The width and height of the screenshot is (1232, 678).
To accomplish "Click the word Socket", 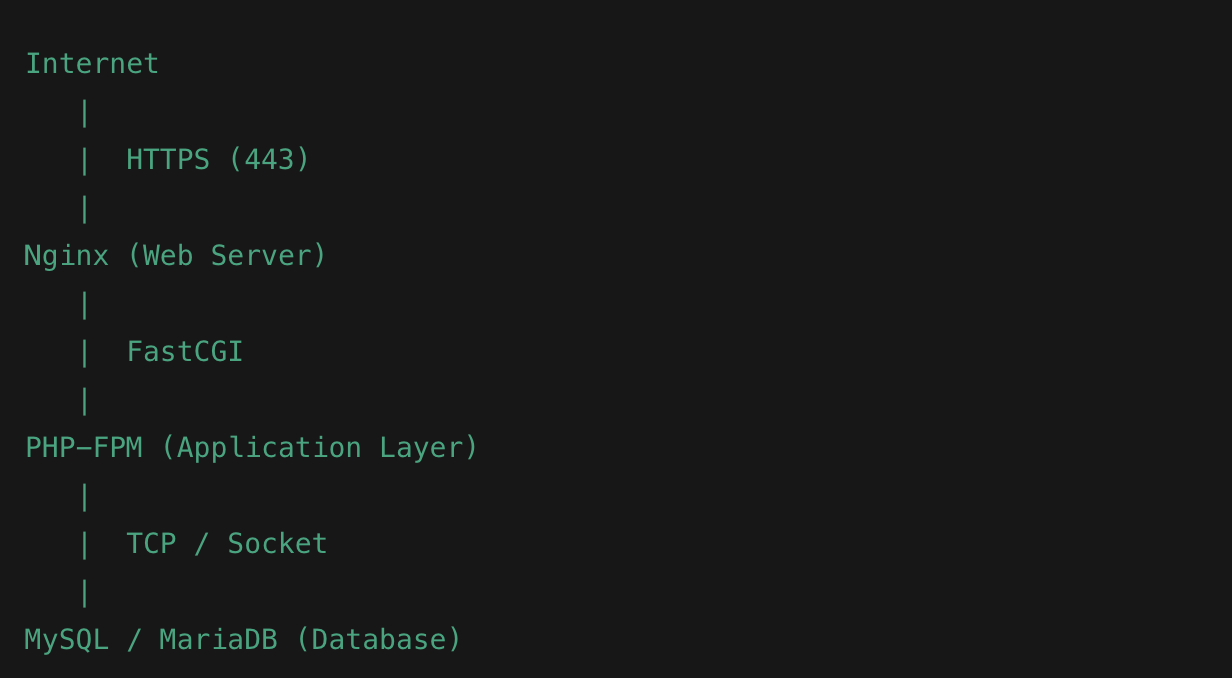I will tap(278, 544).
